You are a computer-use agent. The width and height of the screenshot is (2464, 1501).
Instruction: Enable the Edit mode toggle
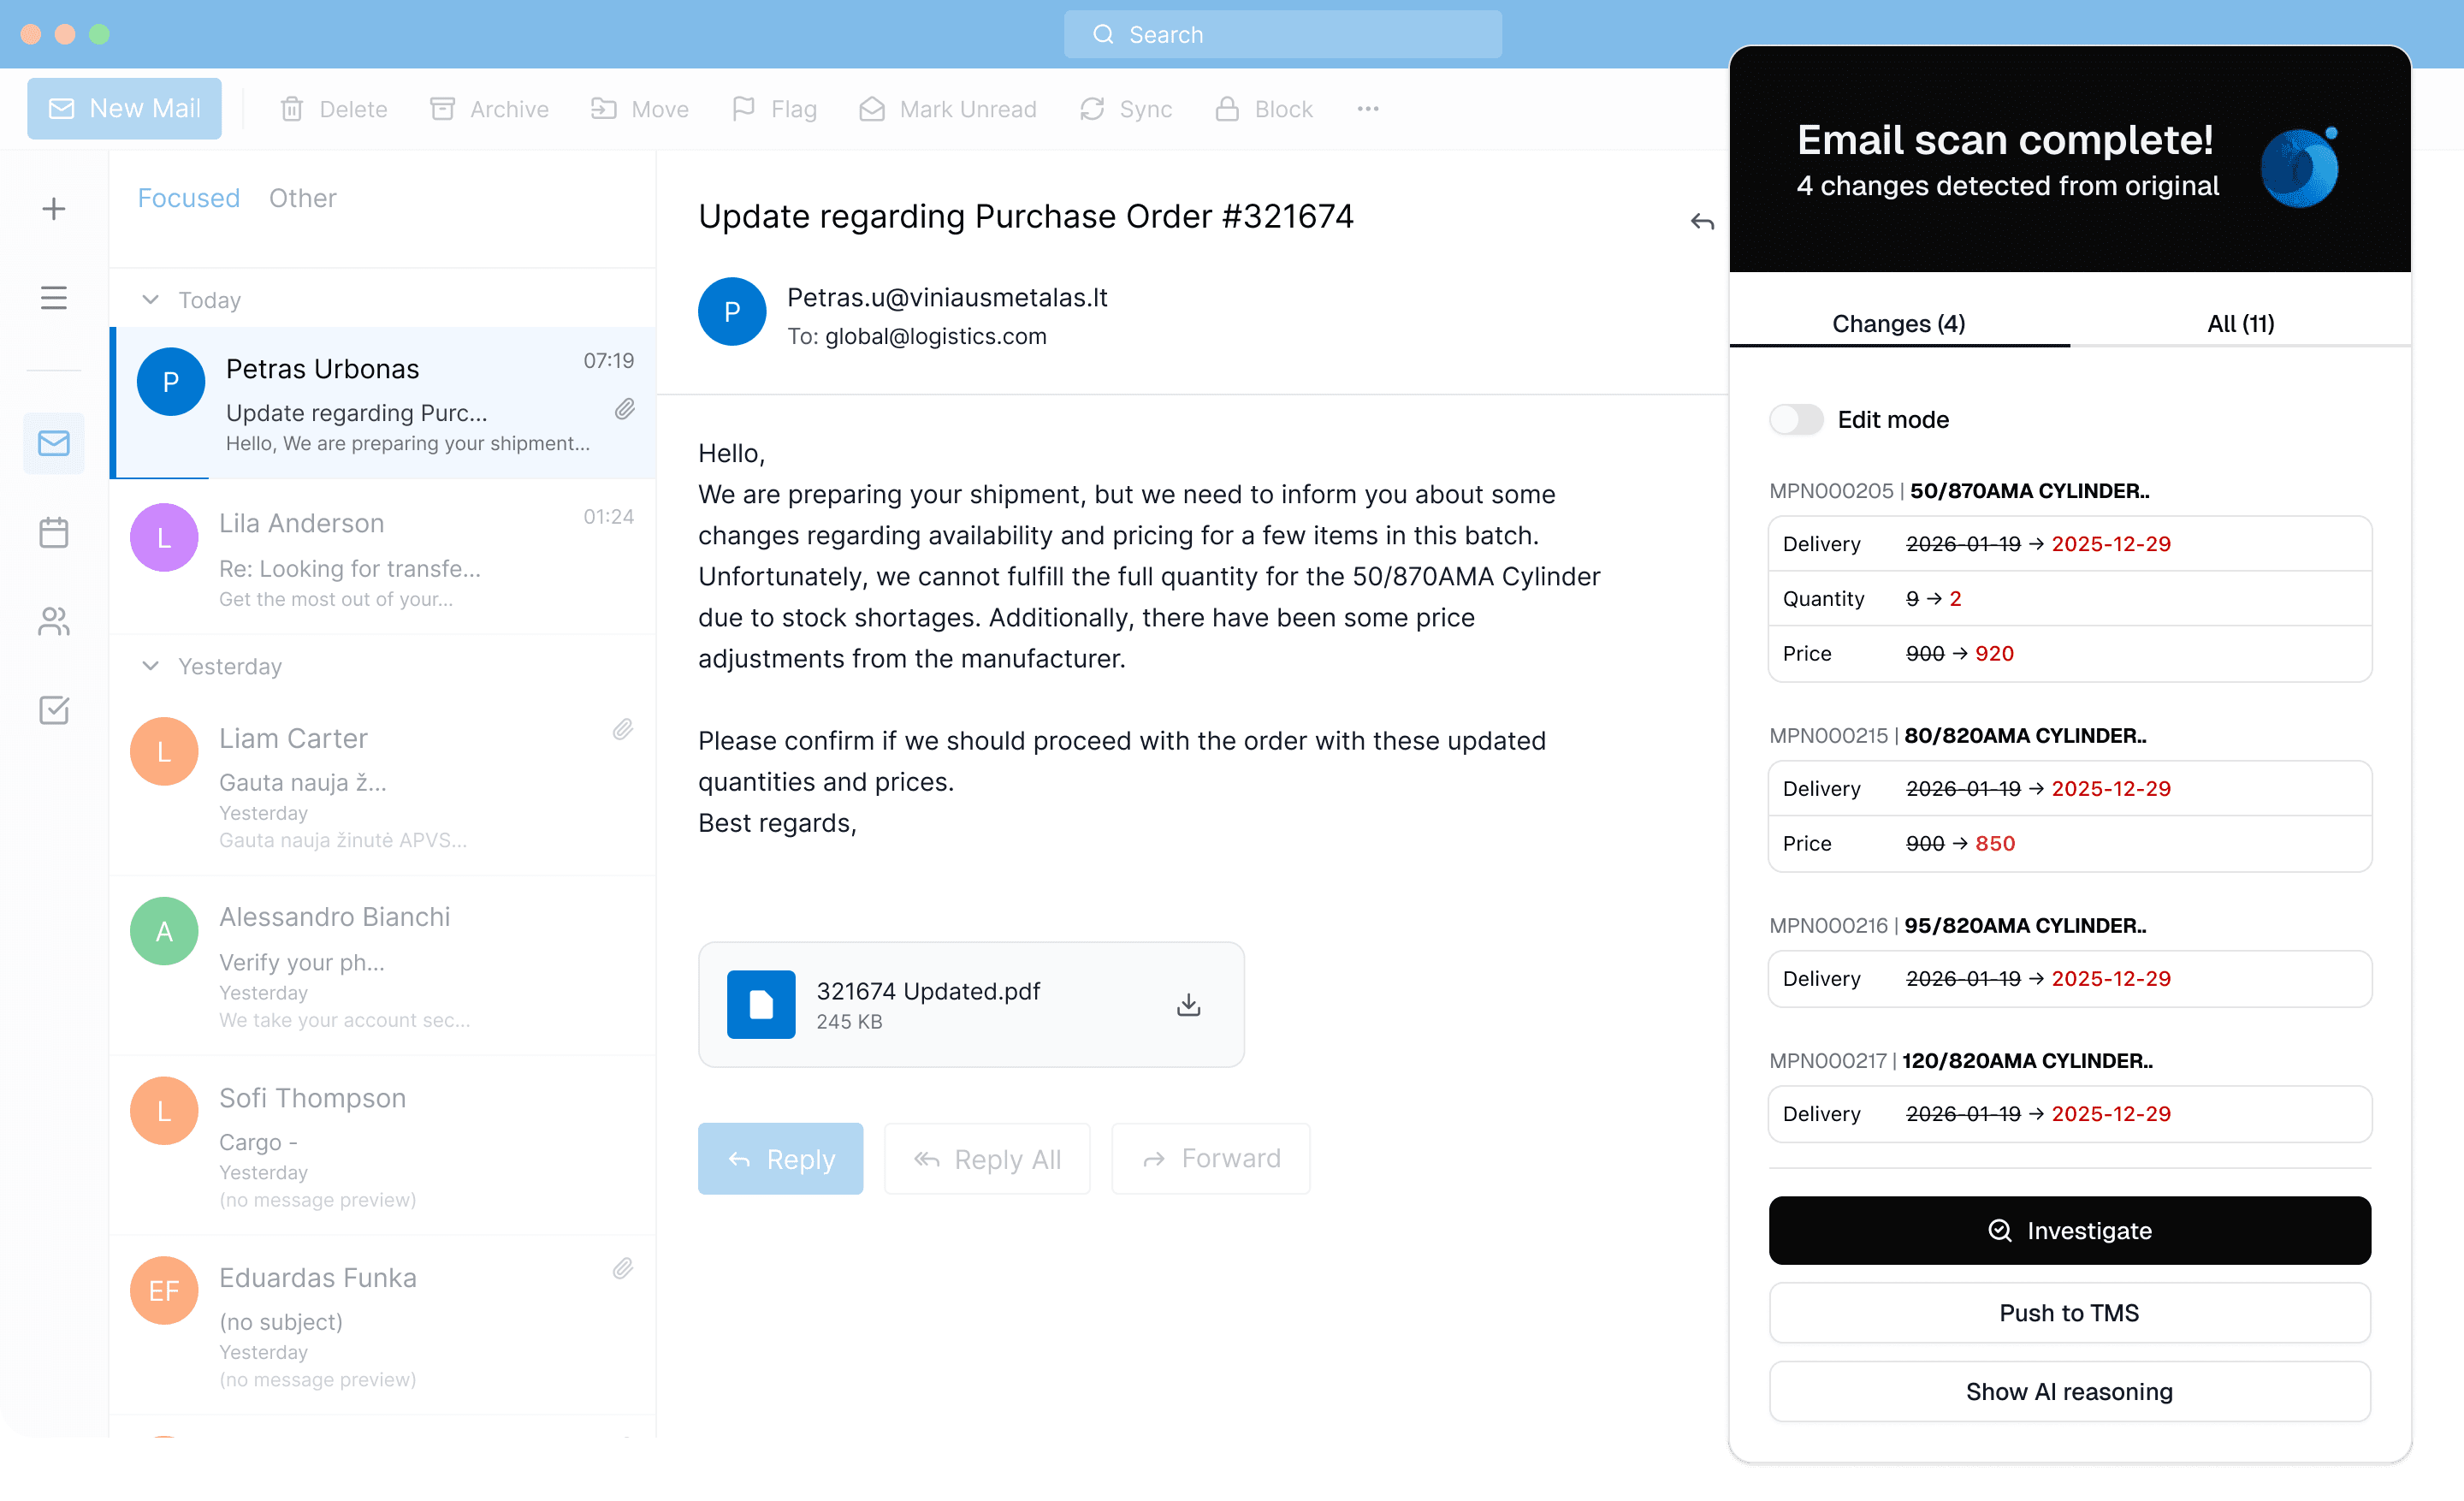pos(1796,420)
